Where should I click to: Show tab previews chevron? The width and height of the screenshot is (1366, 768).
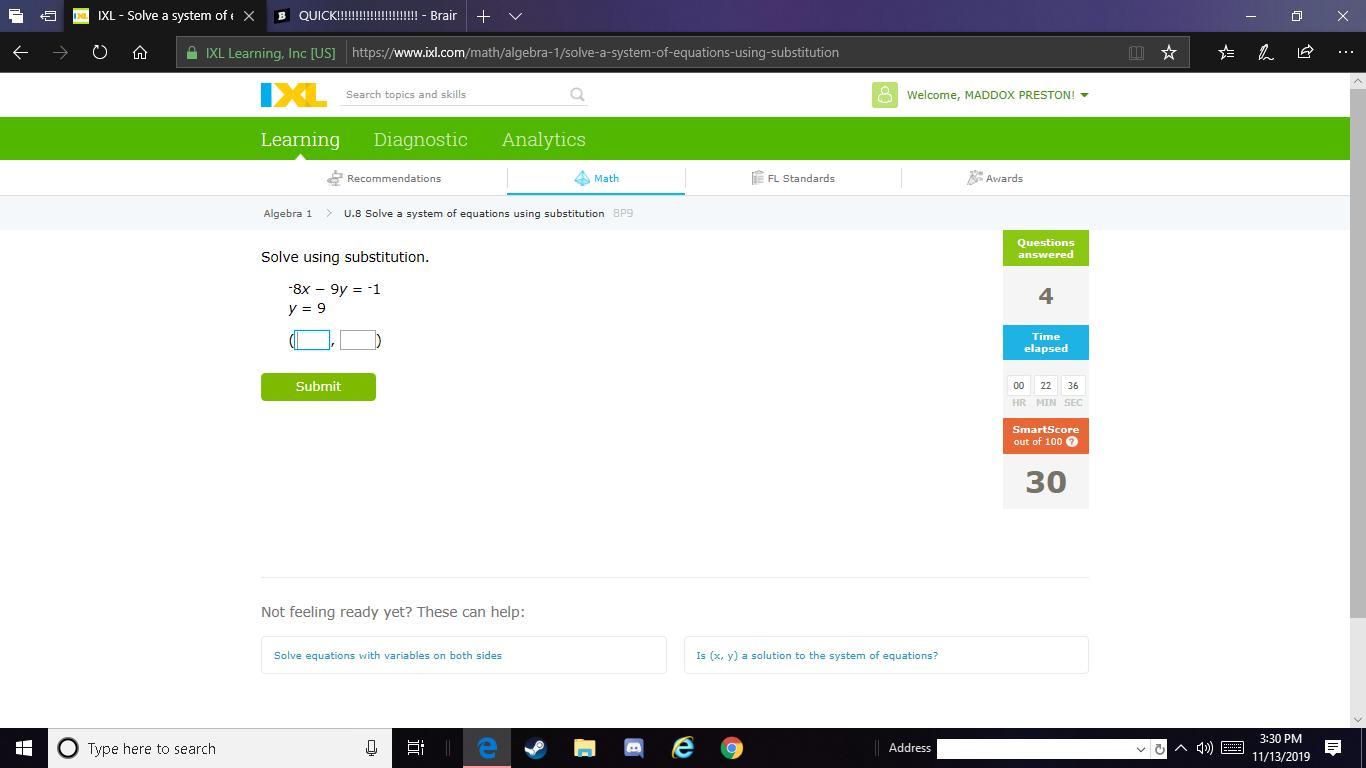(x=515, y=16)
